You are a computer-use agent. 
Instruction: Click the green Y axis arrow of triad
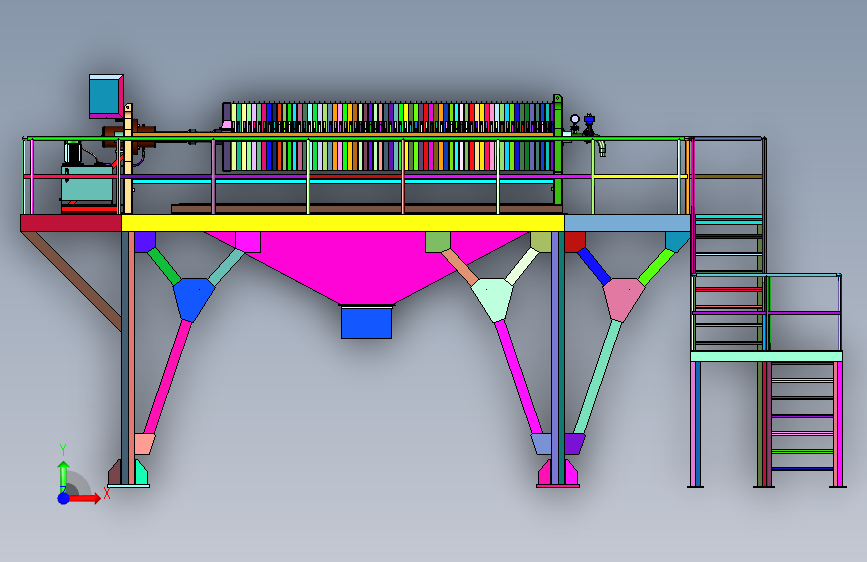[x=64, y=476]
